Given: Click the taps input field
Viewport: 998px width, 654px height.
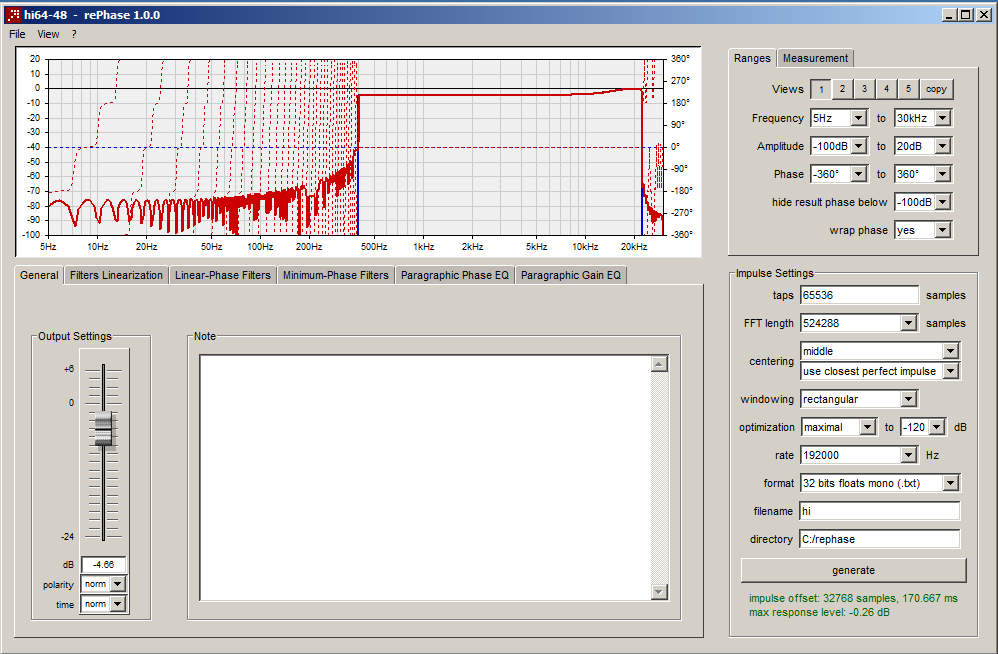Looking at the screenshot, I should pos(858,295).
